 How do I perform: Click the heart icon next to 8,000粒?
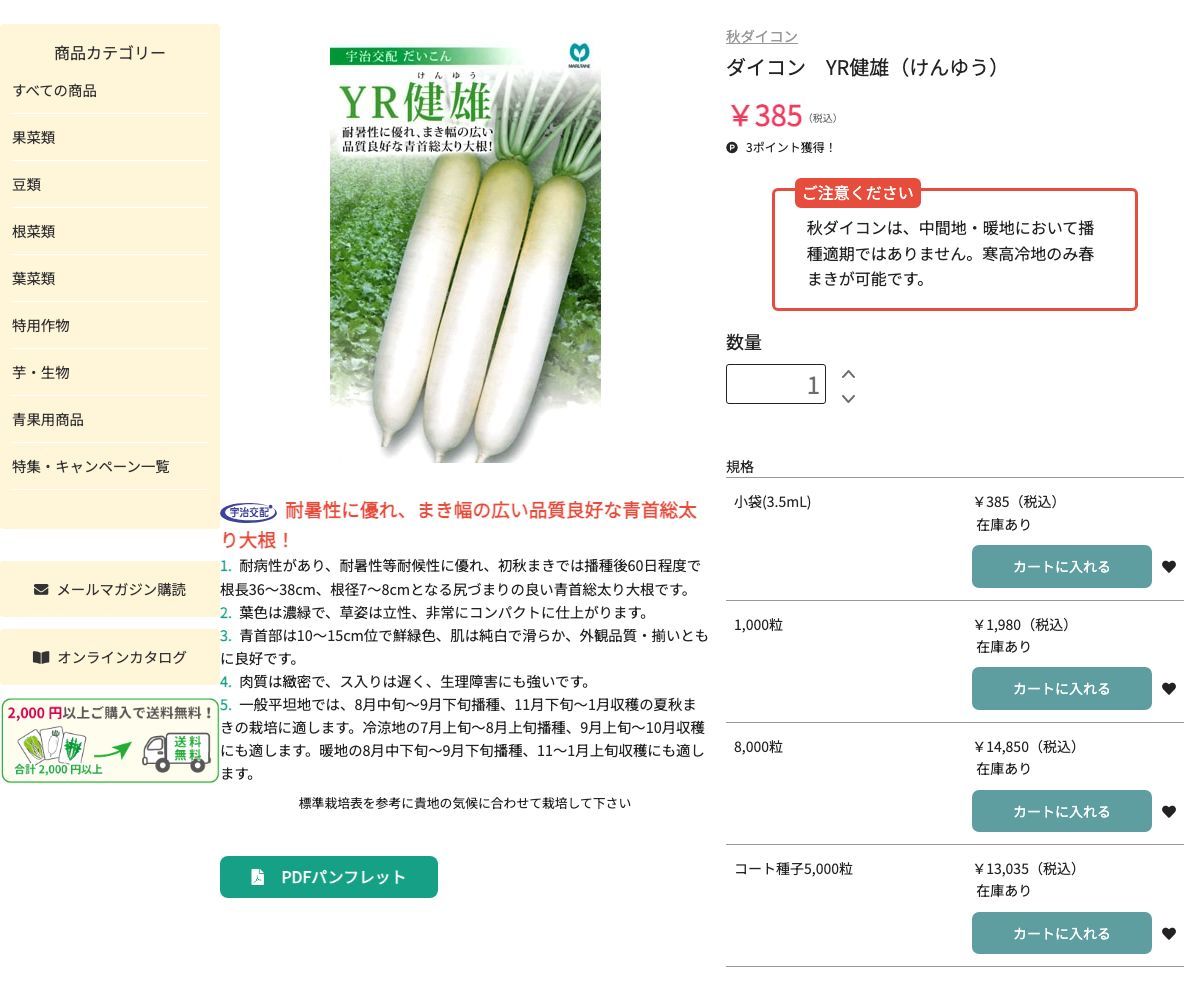1169,811
